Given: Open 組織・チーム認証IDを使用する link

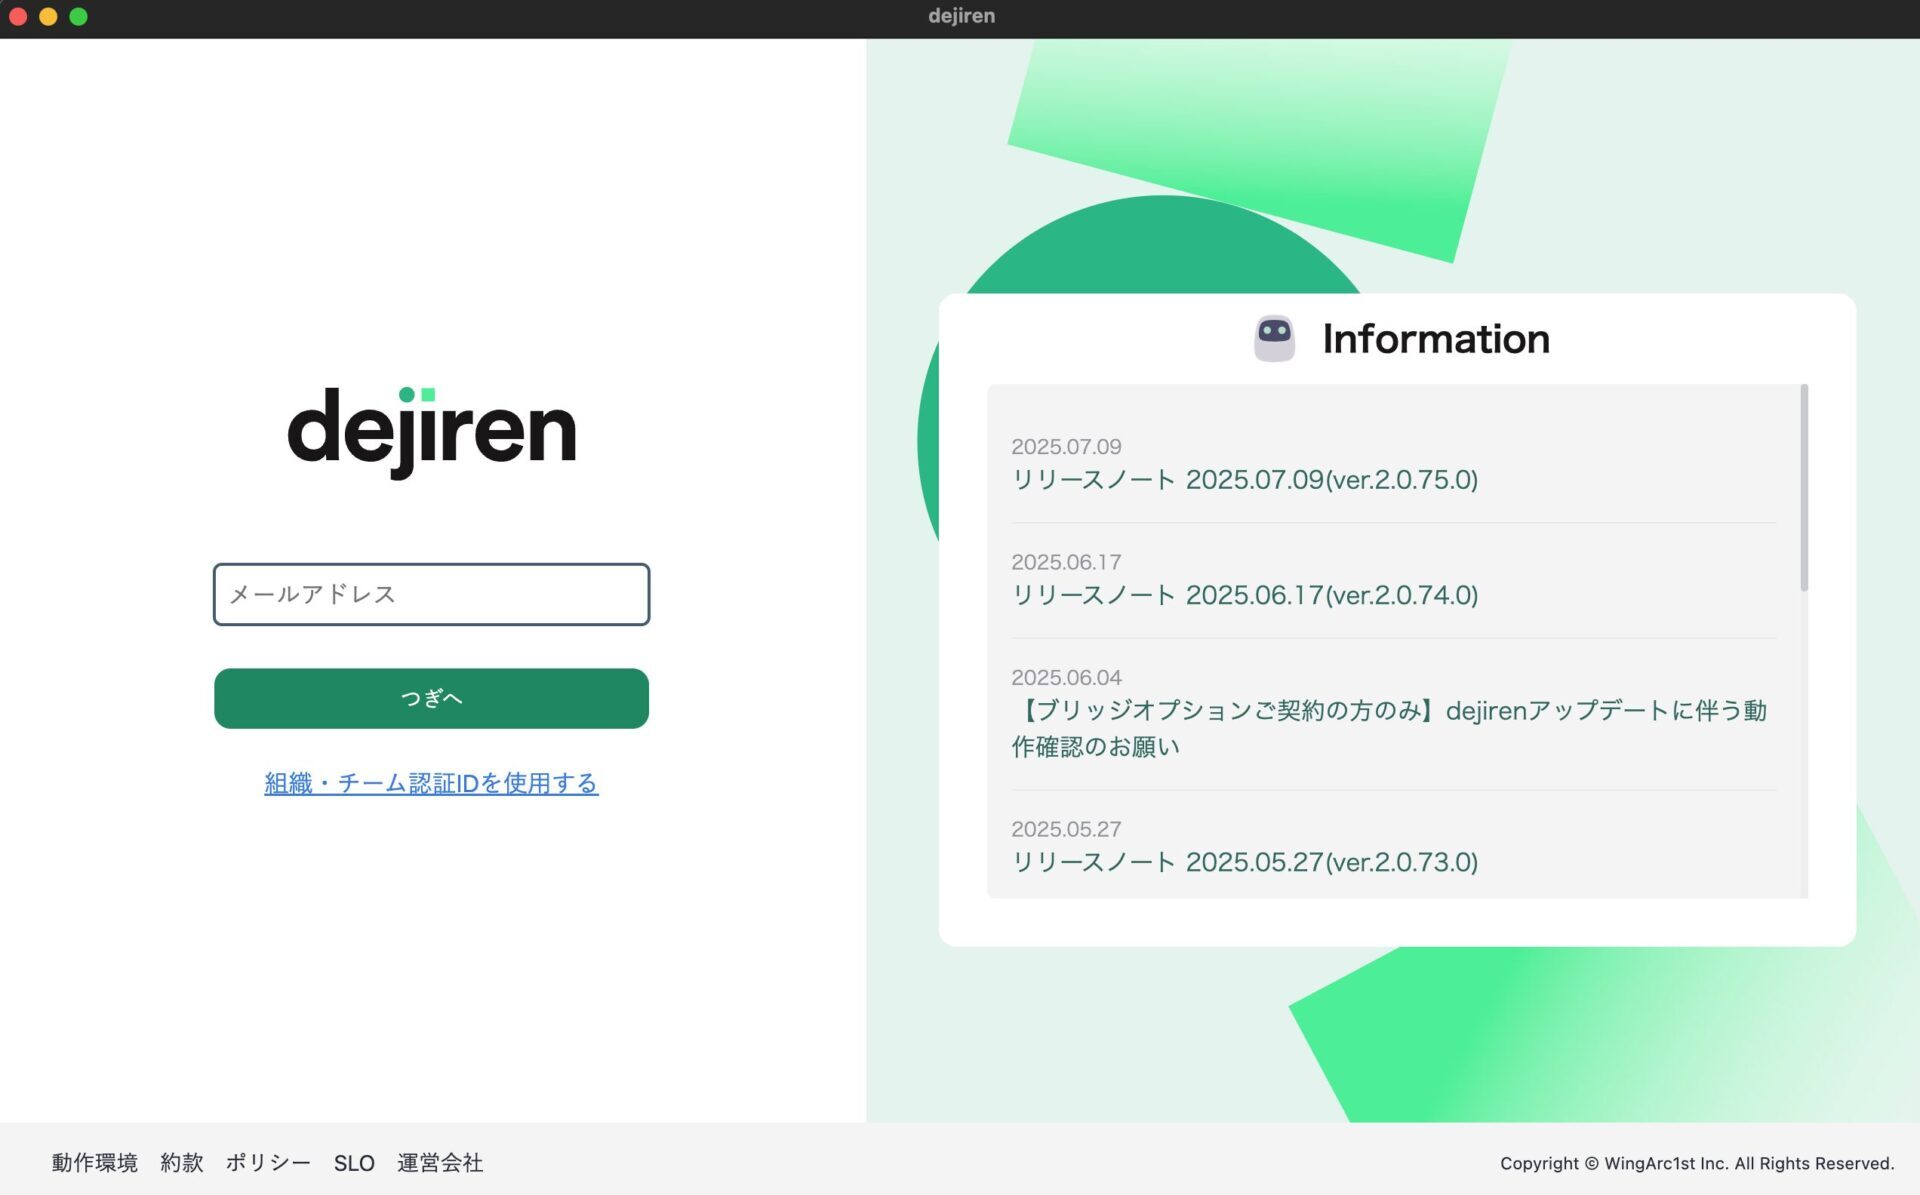Looking at the screenshot, I should (x=431, y=783).
